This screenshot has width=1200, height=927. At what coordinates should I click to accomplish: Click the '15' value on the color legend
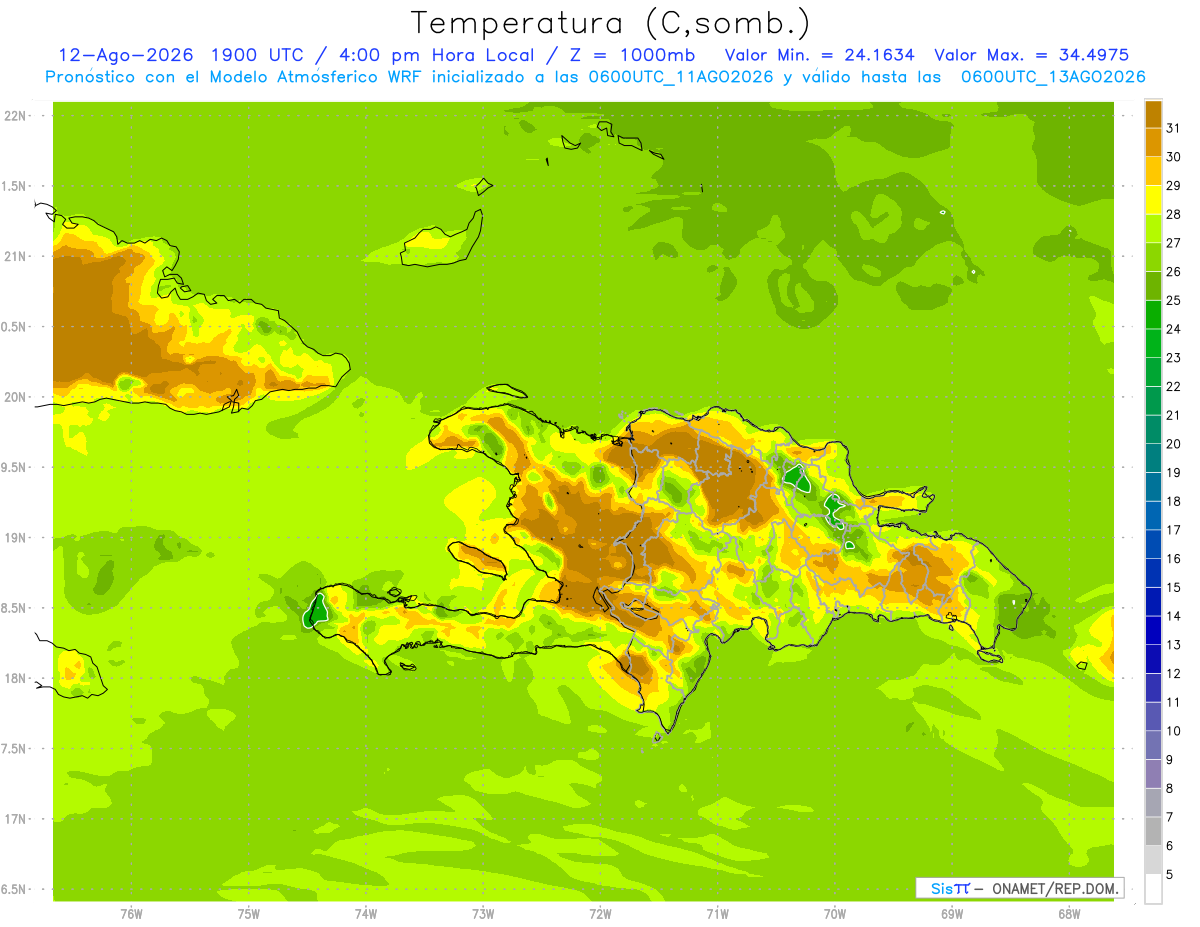click(x=1174, y=588)
